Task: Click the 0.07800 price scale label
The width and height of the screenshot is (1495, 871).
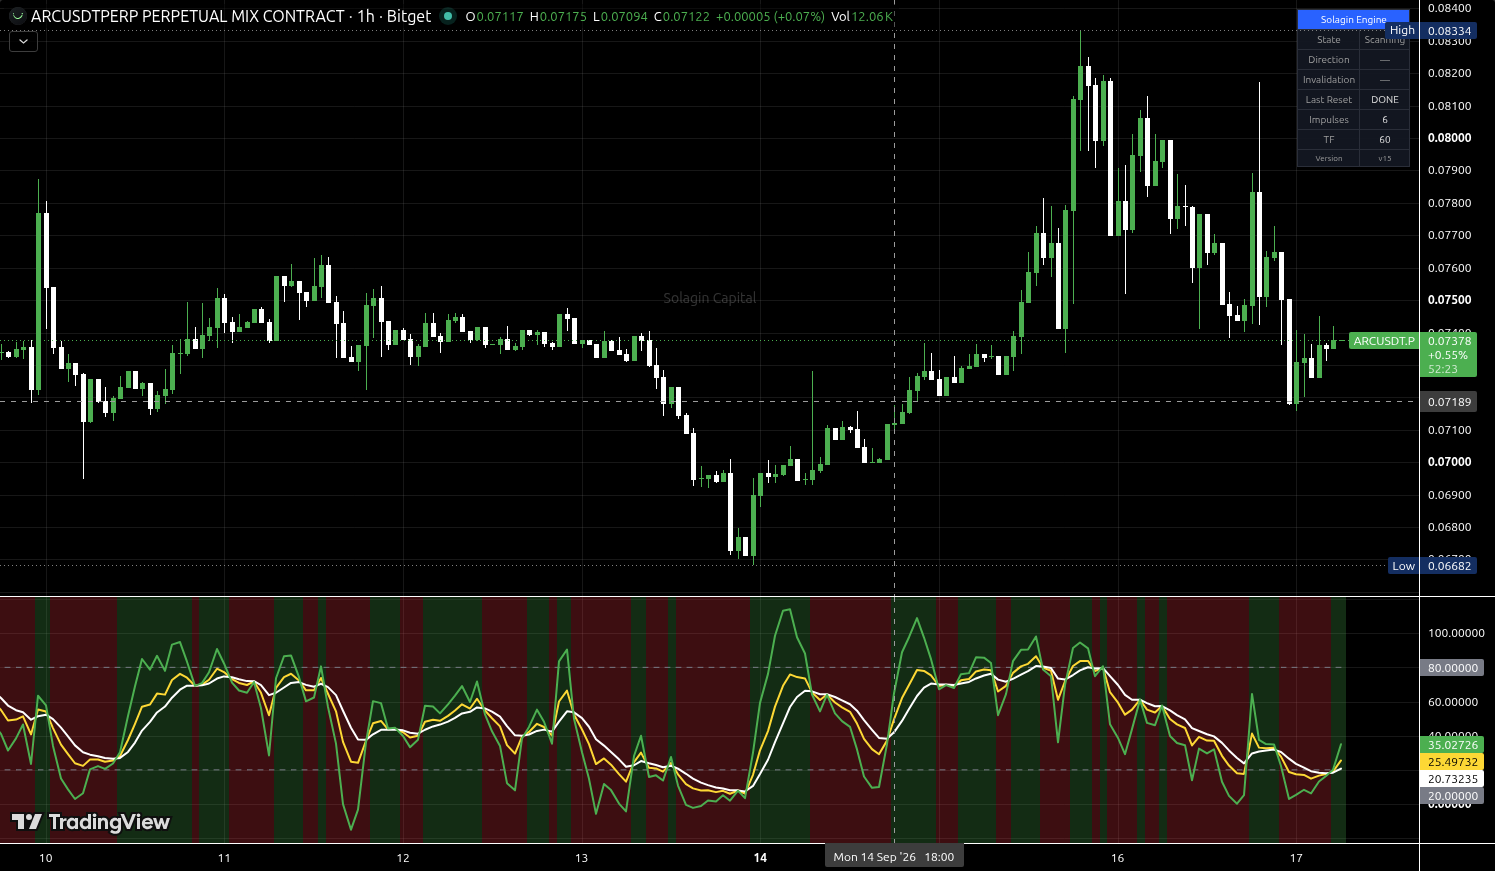Action: (1449, 203)
